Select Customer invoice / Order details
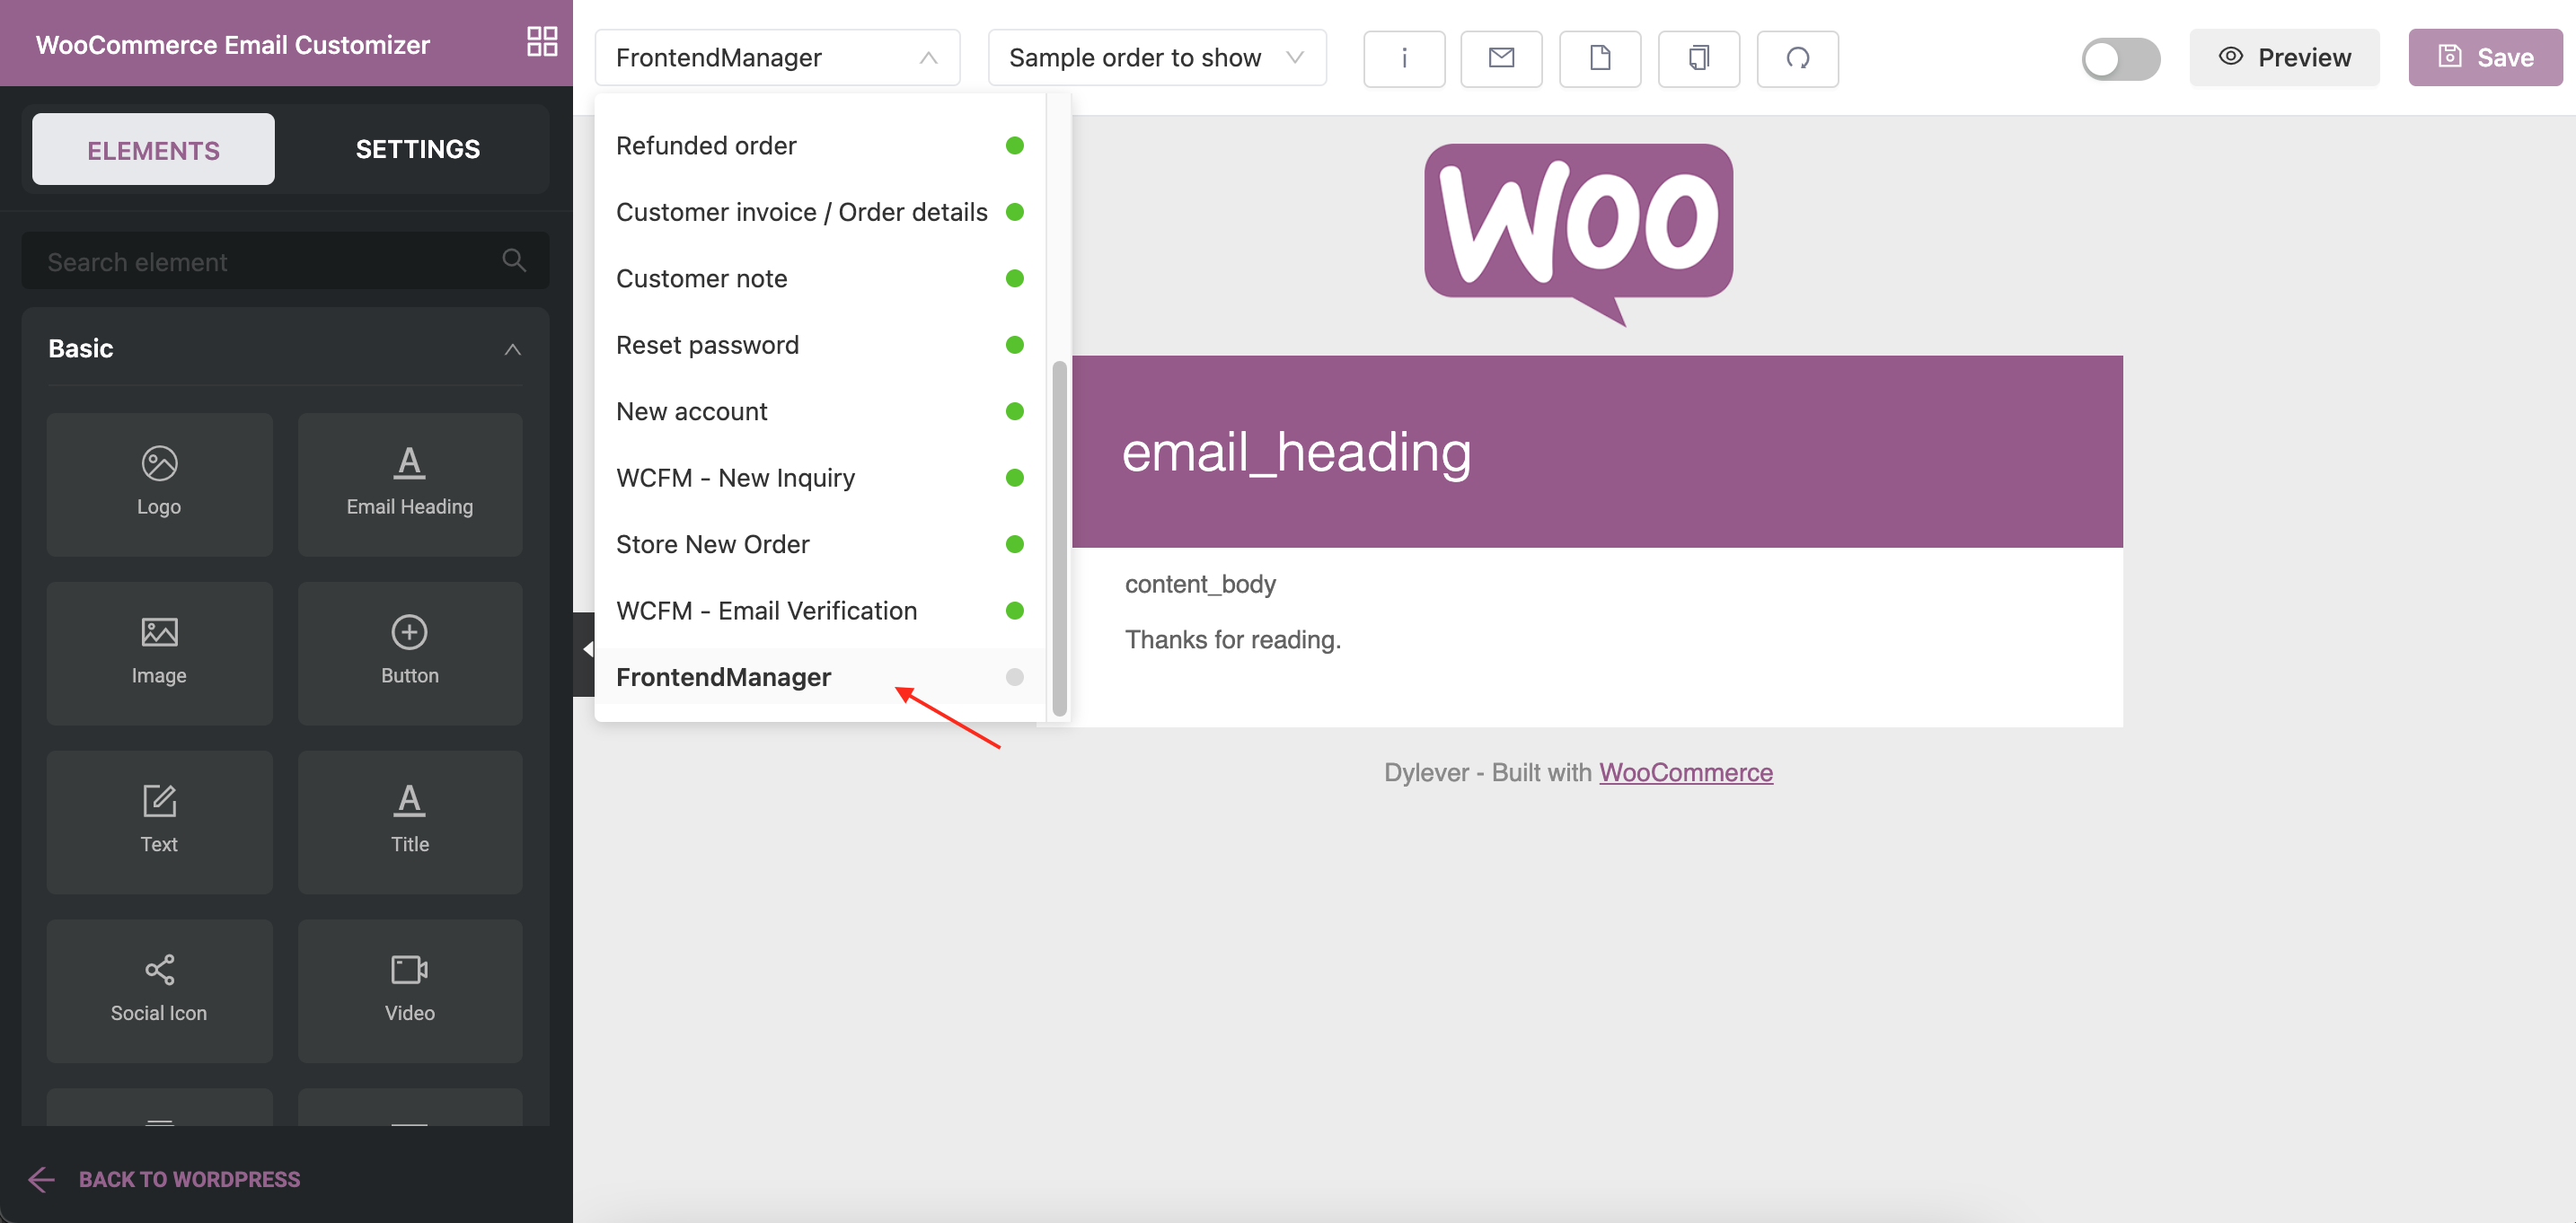 coord(819,212)
